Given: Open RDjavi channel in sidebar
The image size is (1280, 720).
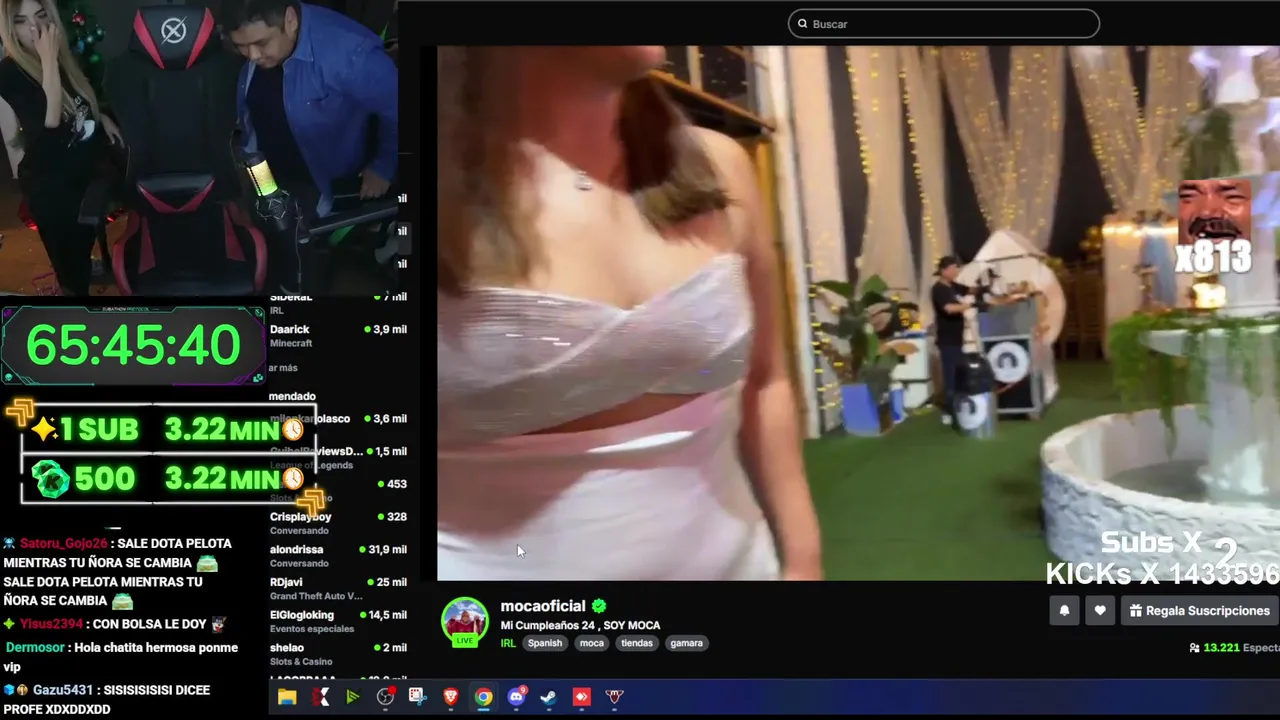Looking at the screenshot, I should (338, 589).
